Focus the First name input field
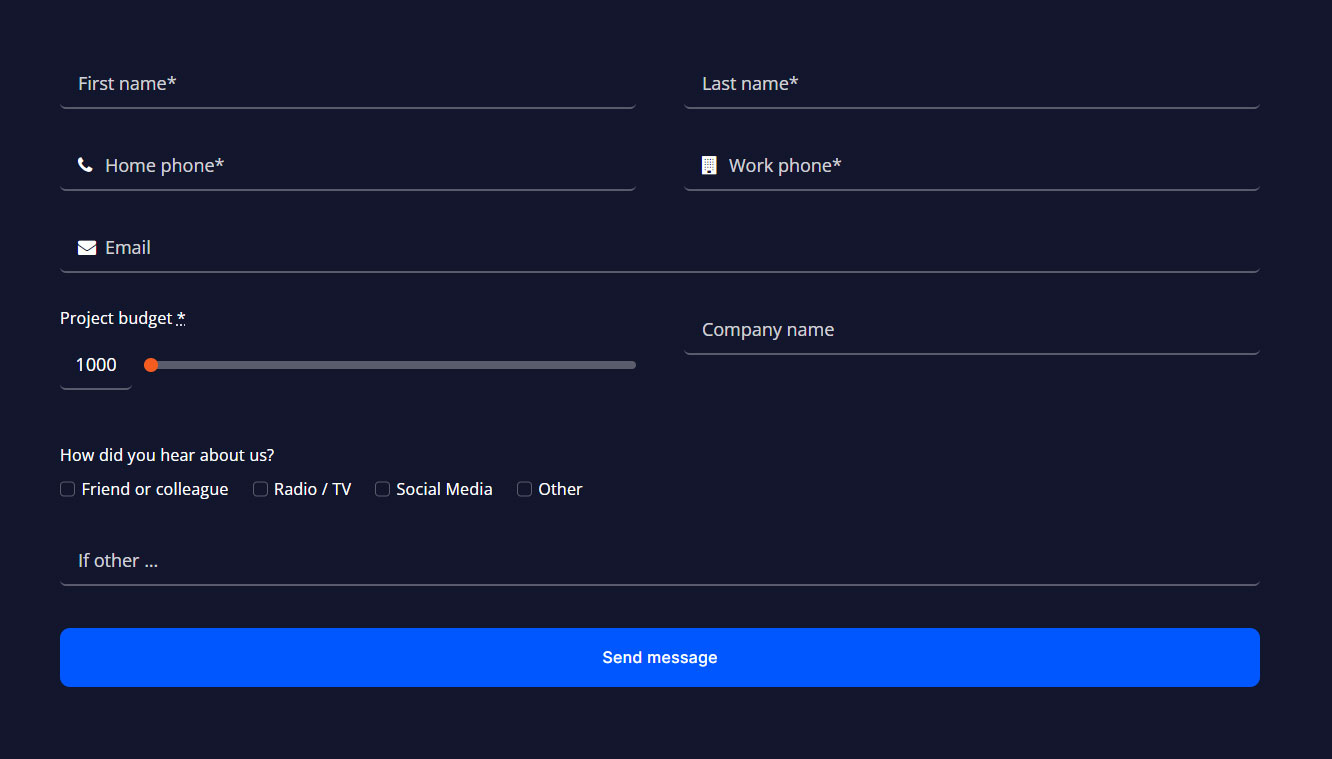This screenshot has height=759, width=1332. (x=348, y=84)
